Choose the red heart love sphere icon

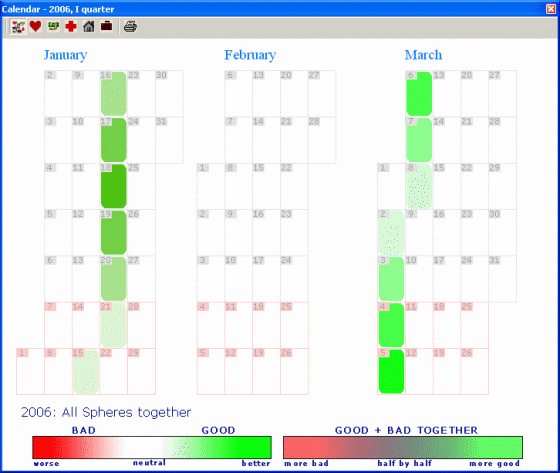35,26
